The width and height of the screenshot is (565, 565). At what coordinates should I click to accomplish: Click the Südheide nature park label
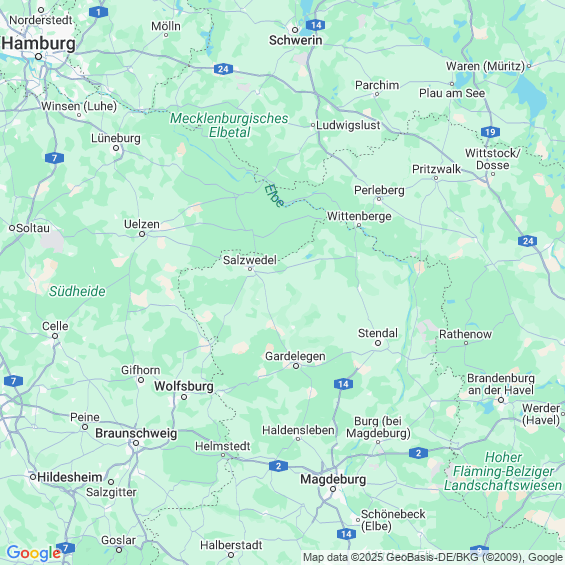[x=77, y=291]
